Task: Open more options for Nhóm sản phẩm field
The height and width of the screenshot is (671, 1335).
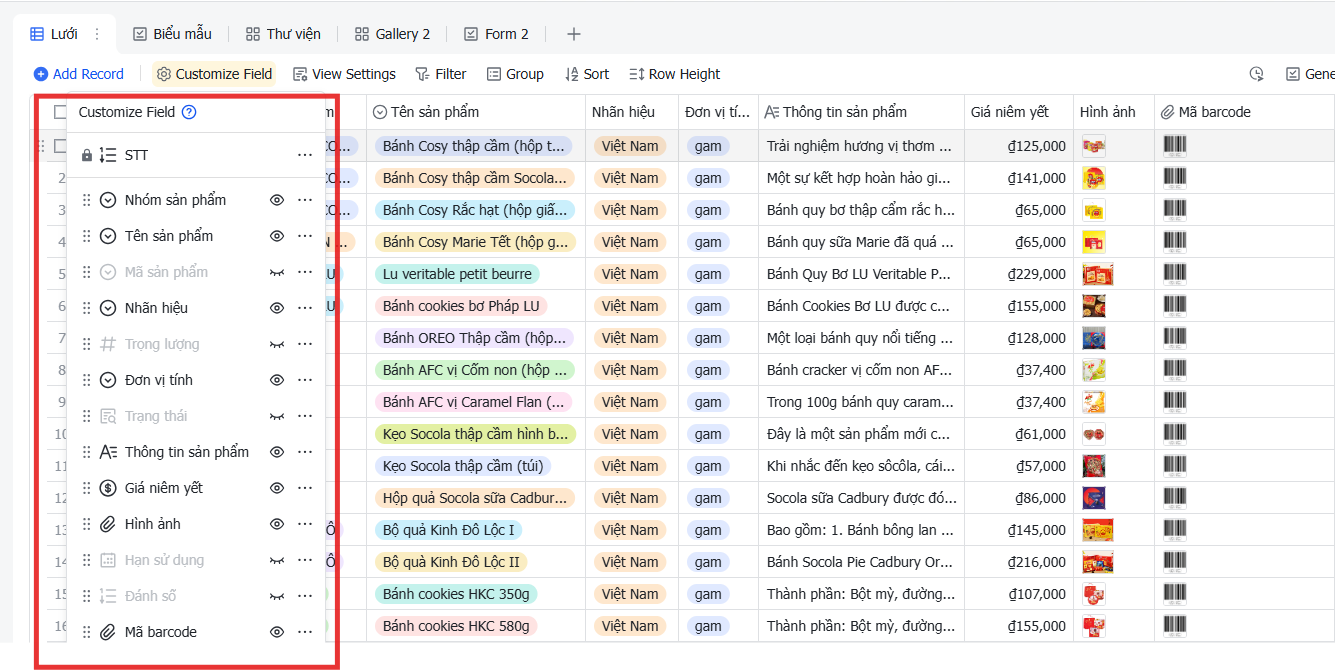Action: click(305, 200)
